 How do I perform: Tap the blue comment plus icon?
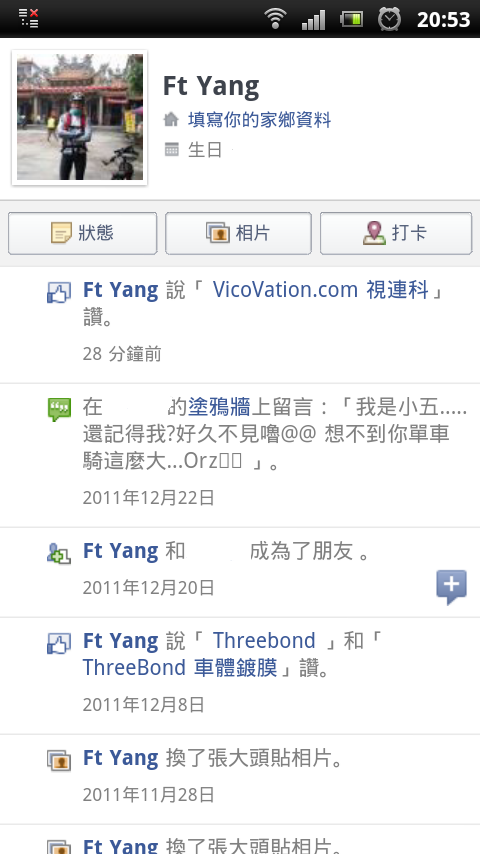451,587
